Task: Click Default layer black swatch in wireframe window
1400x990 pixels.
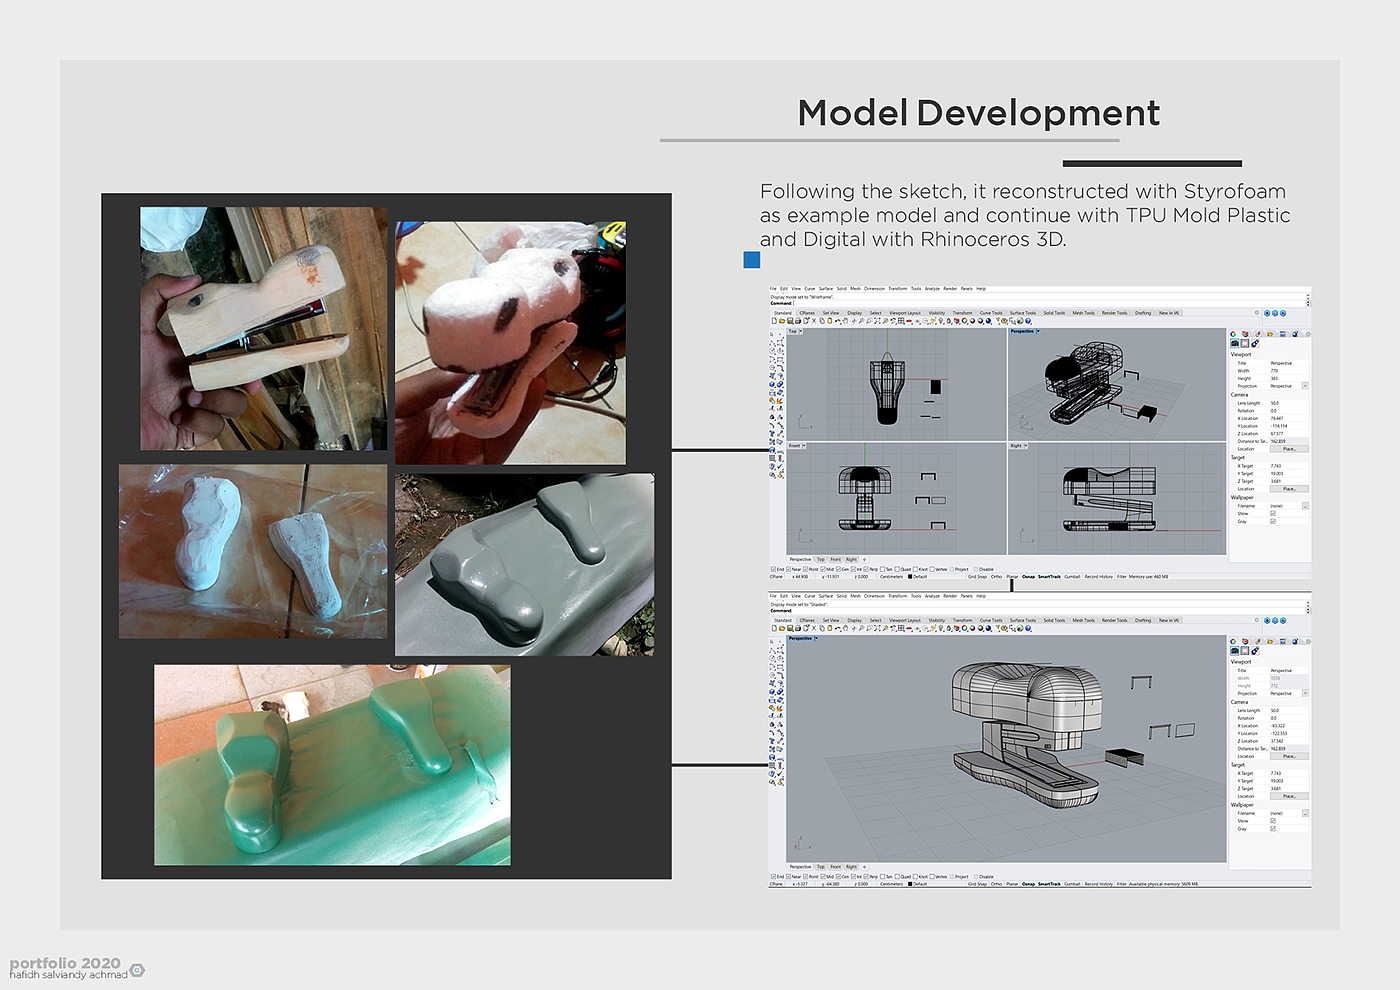Action: coord(910,577)
